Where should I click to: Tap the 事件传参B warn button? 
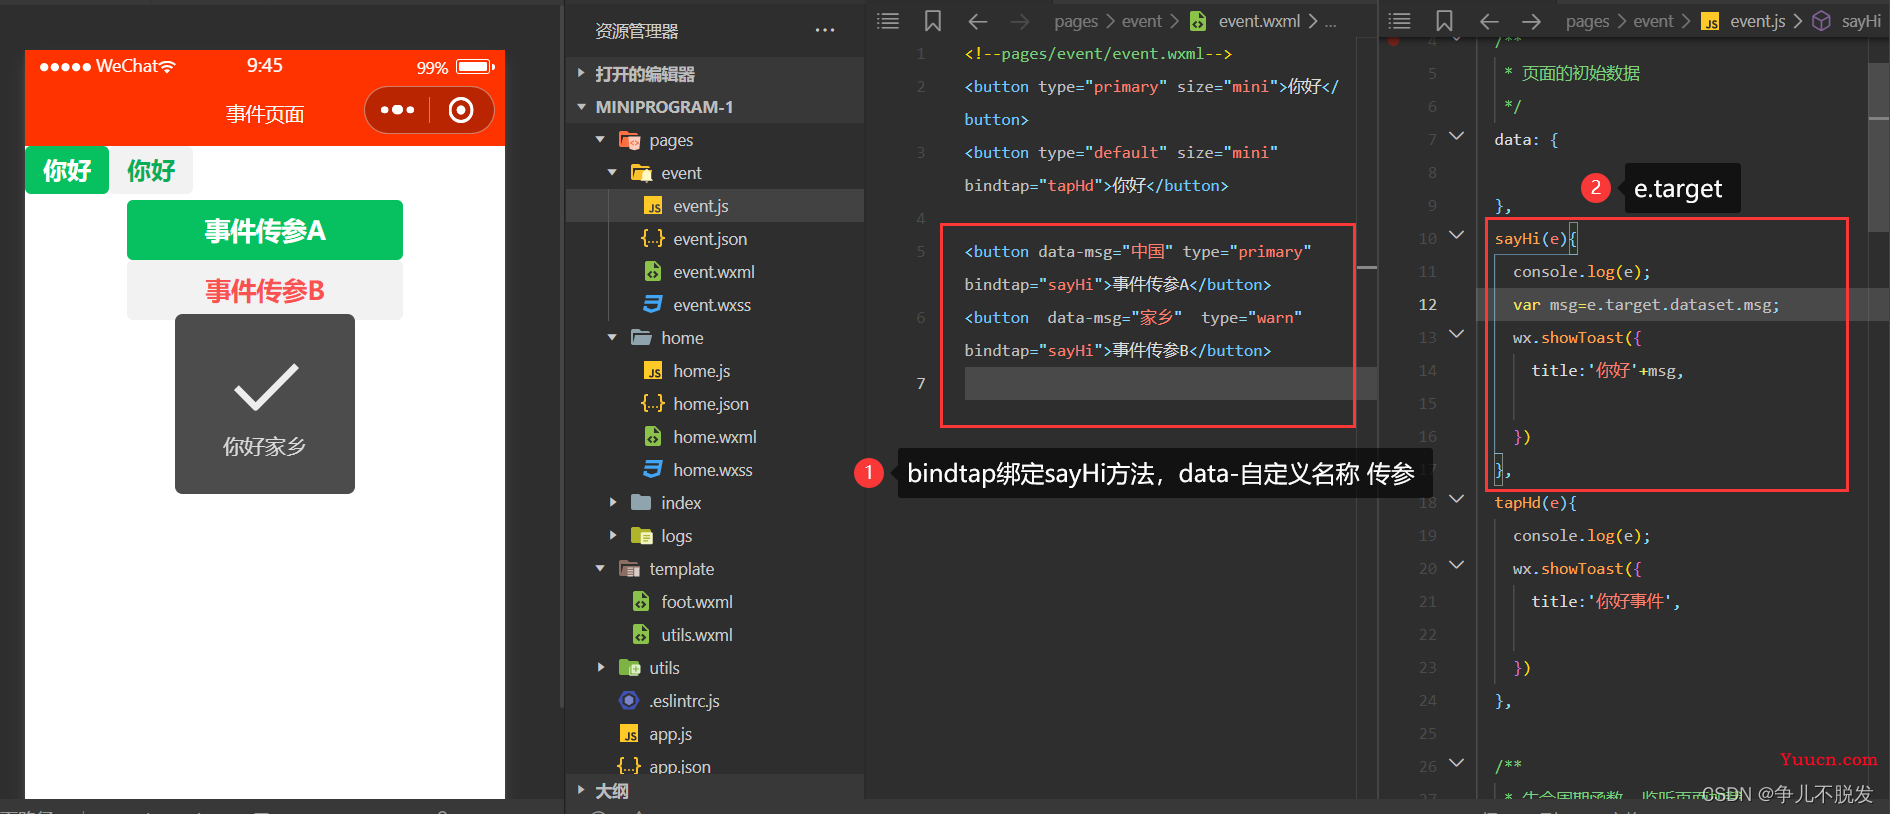265,290
